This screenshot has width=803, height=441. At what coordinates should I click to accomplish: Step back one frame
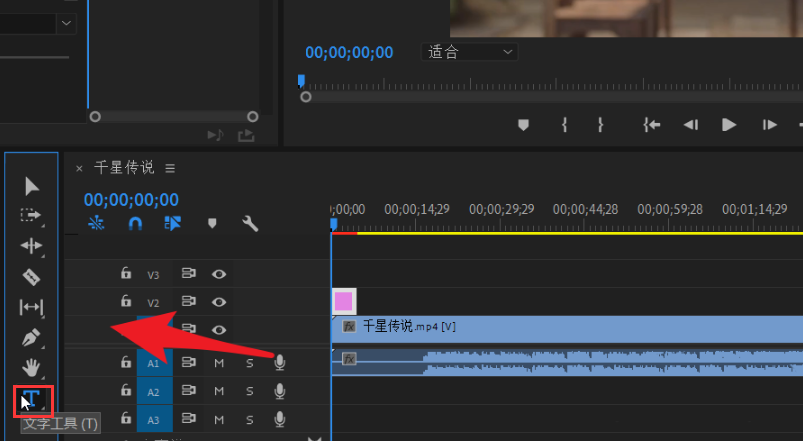(691, 125)
